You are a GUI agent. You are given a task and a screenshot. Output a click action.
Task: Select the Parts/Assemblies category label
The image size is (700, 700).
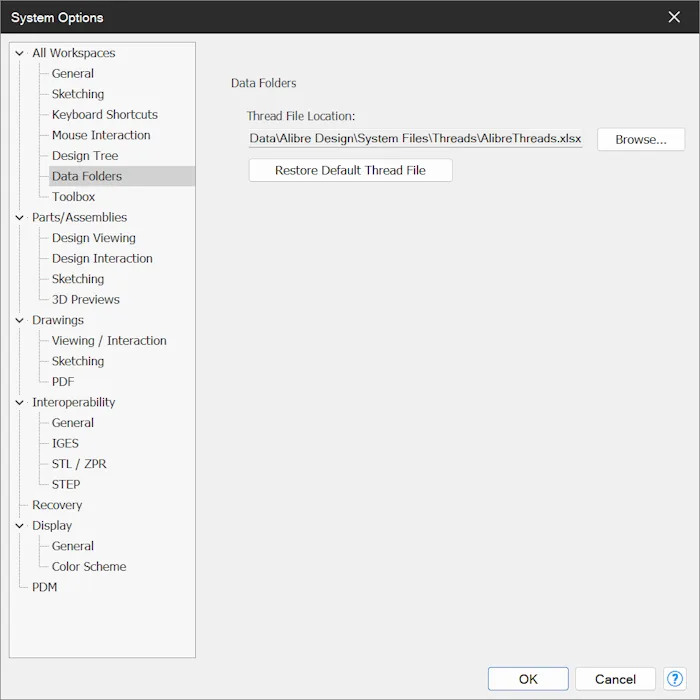79,217
